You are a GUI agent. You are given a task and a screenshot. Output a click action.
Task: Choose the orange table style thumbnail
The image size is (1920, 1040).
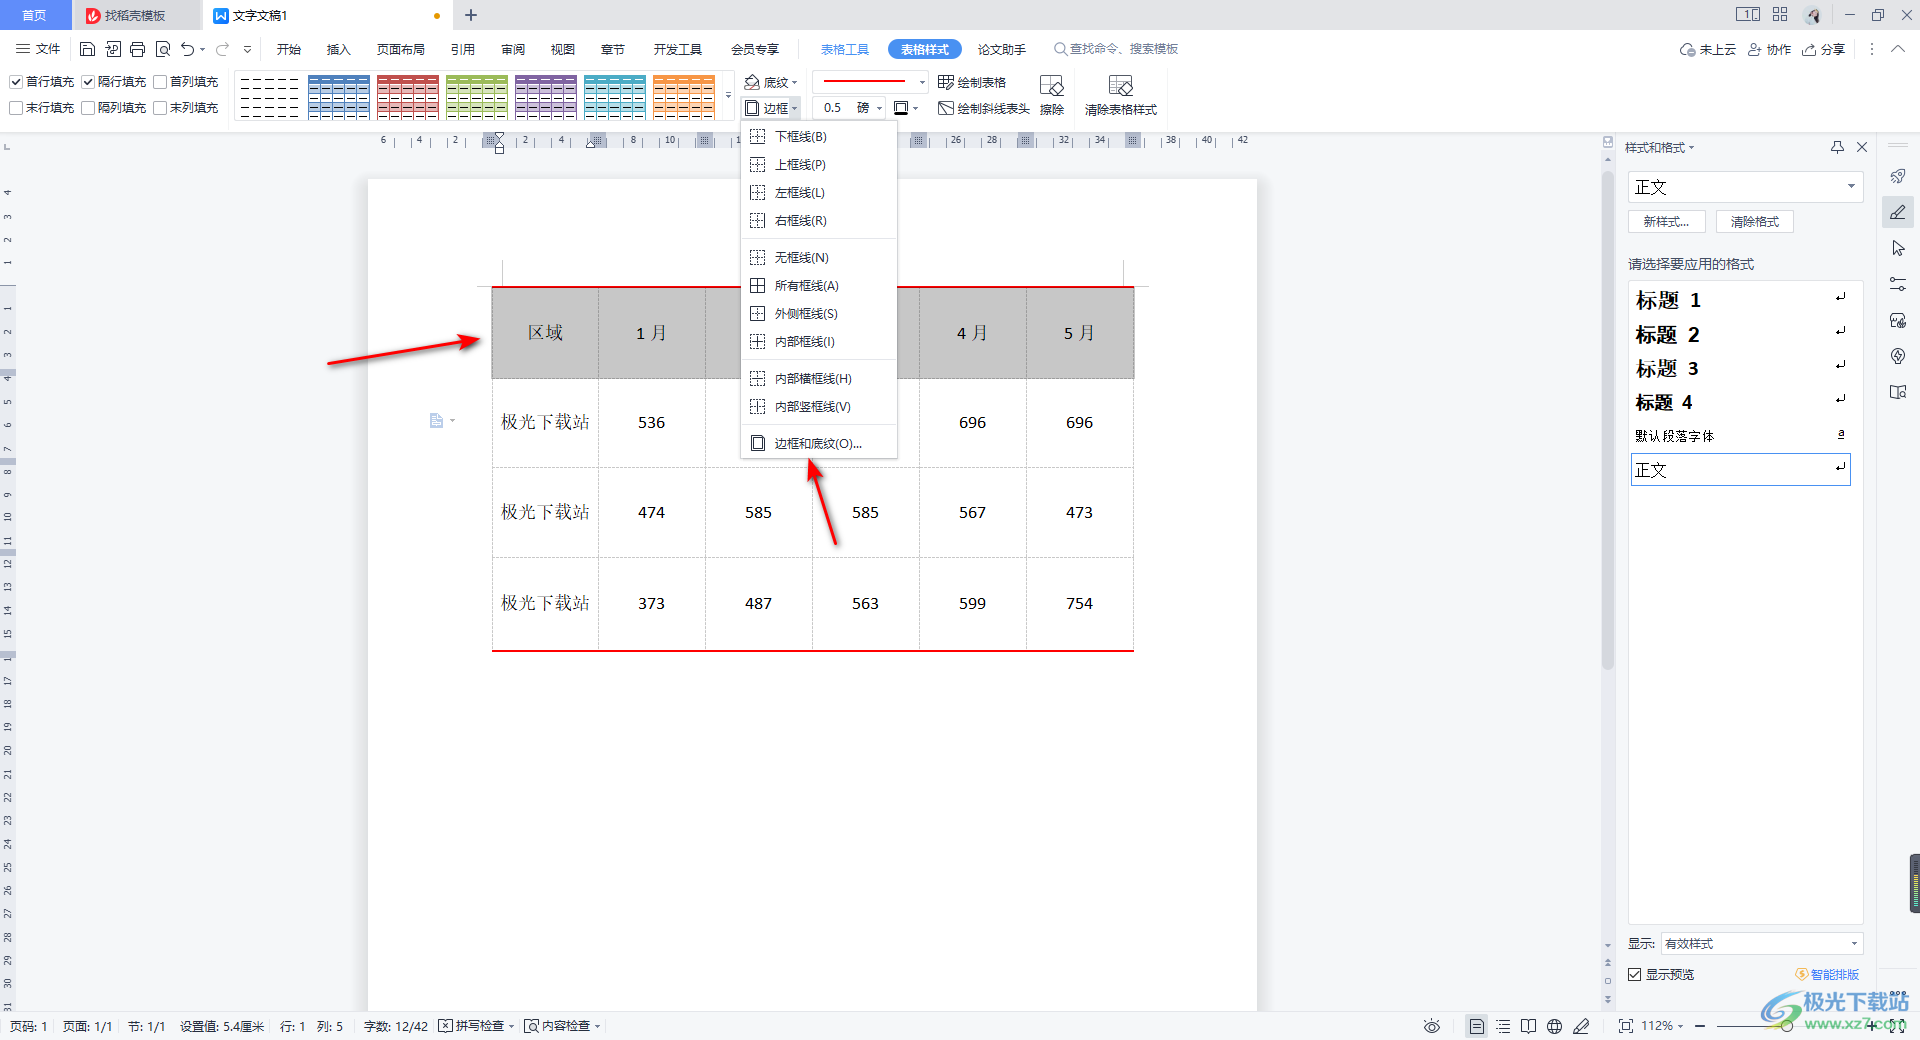(684, 97)
